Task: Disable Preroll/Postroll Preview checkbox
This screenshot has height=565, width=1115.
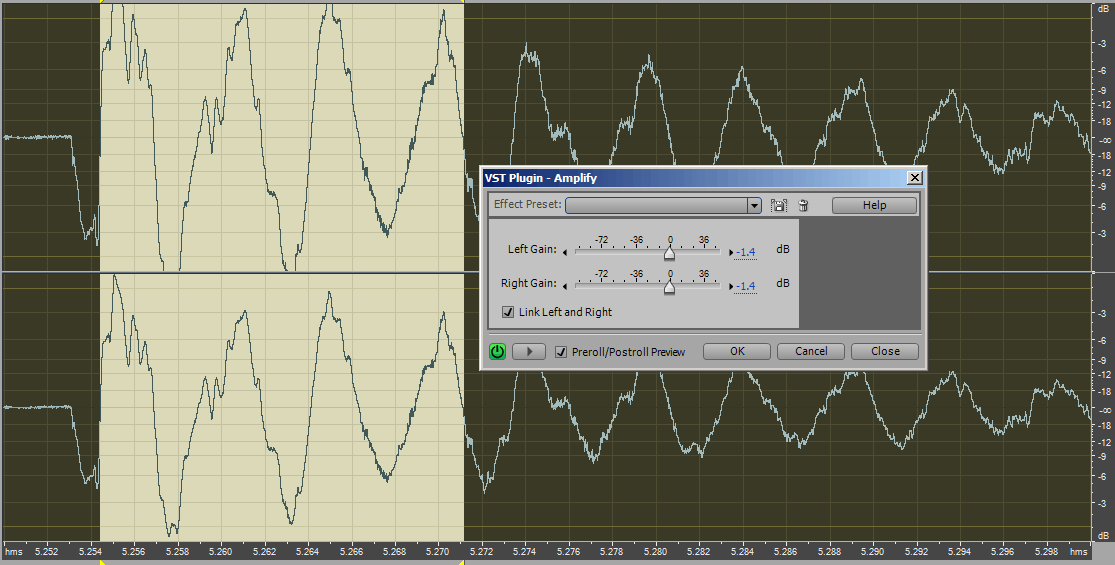Action: pyautogui.click(x=561, y=352)
